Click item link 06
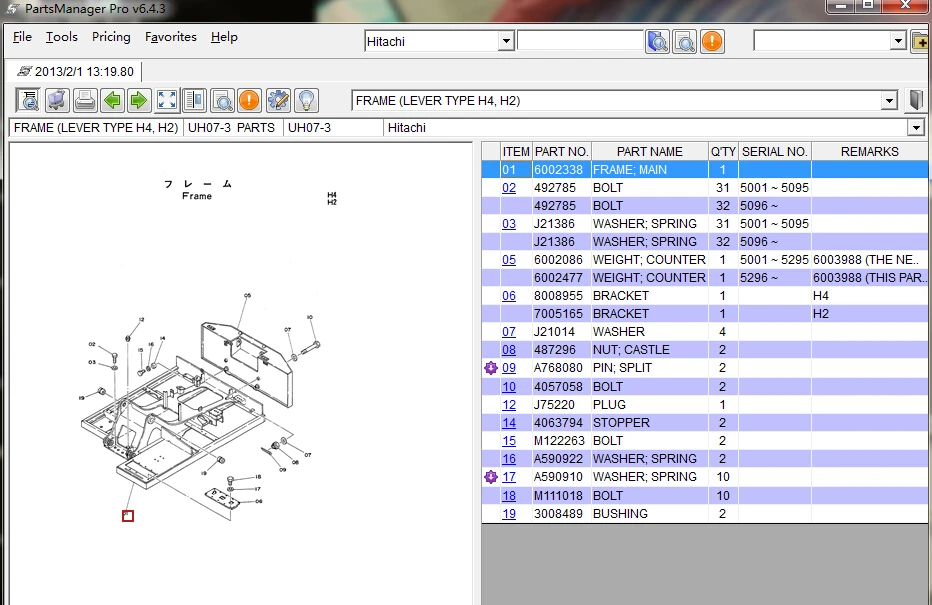 pos(509,296)
